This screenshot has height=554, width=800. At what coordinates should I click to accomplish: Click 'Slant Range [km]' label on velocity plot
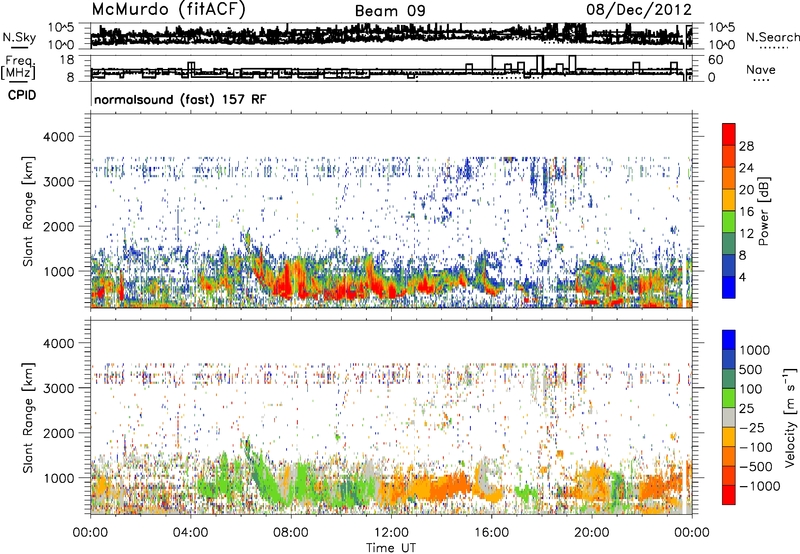point(28,417)
